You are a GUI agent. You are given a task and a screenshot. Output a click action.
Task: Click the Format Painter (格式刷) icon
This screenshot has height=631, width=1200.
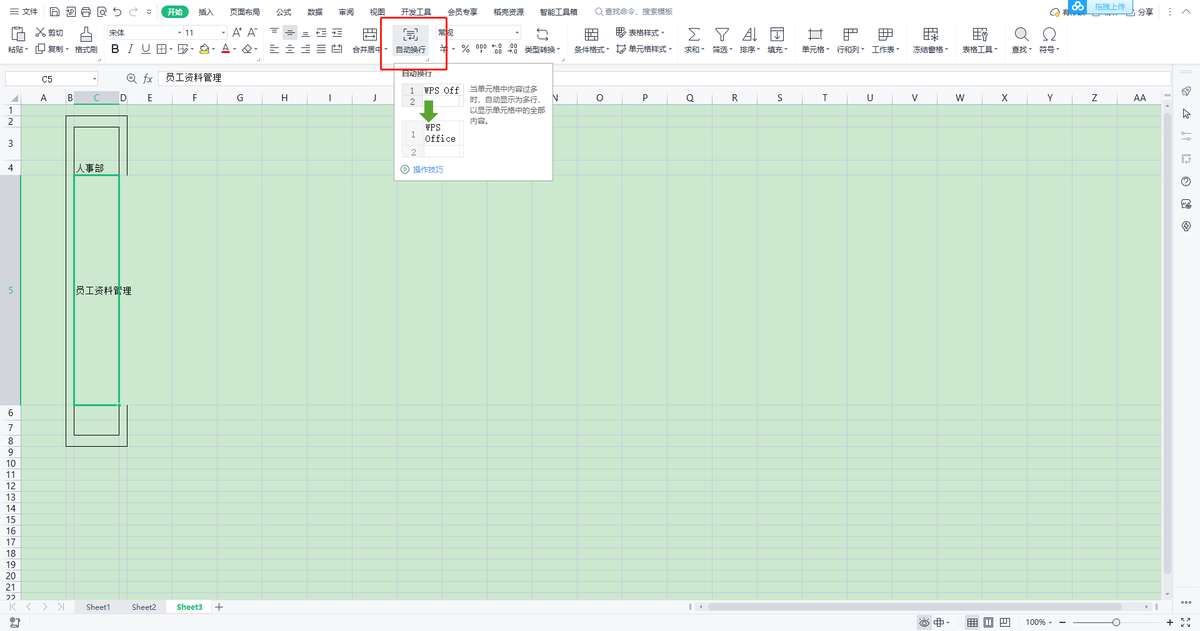[x=86, y=34]
